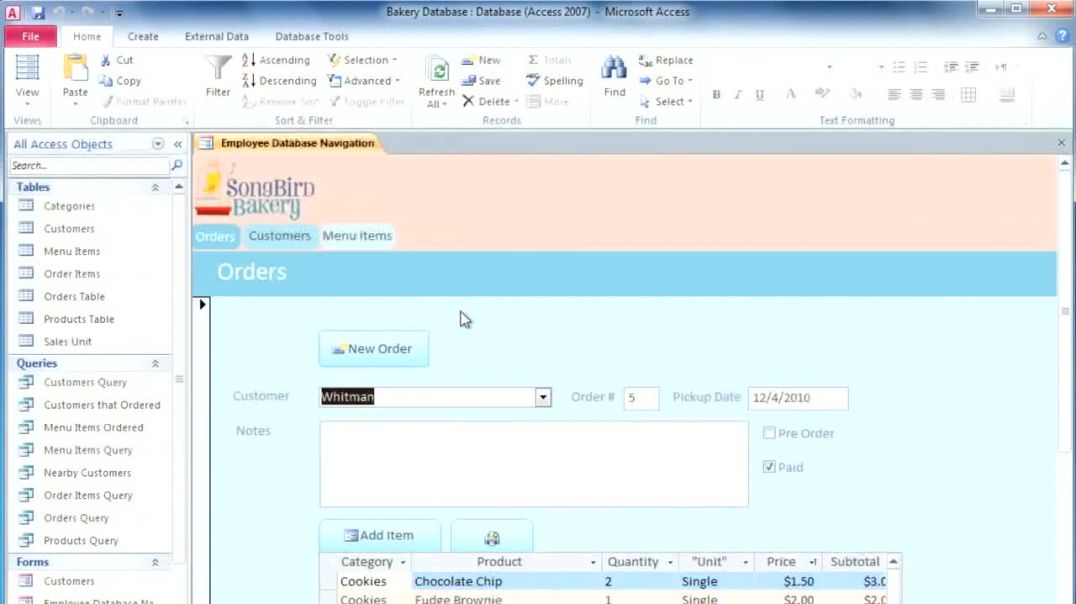The height and width of the screenshot is (604, 1076).
Task: Select the Chocolate Chip product cell
Action: coord(506,581)
